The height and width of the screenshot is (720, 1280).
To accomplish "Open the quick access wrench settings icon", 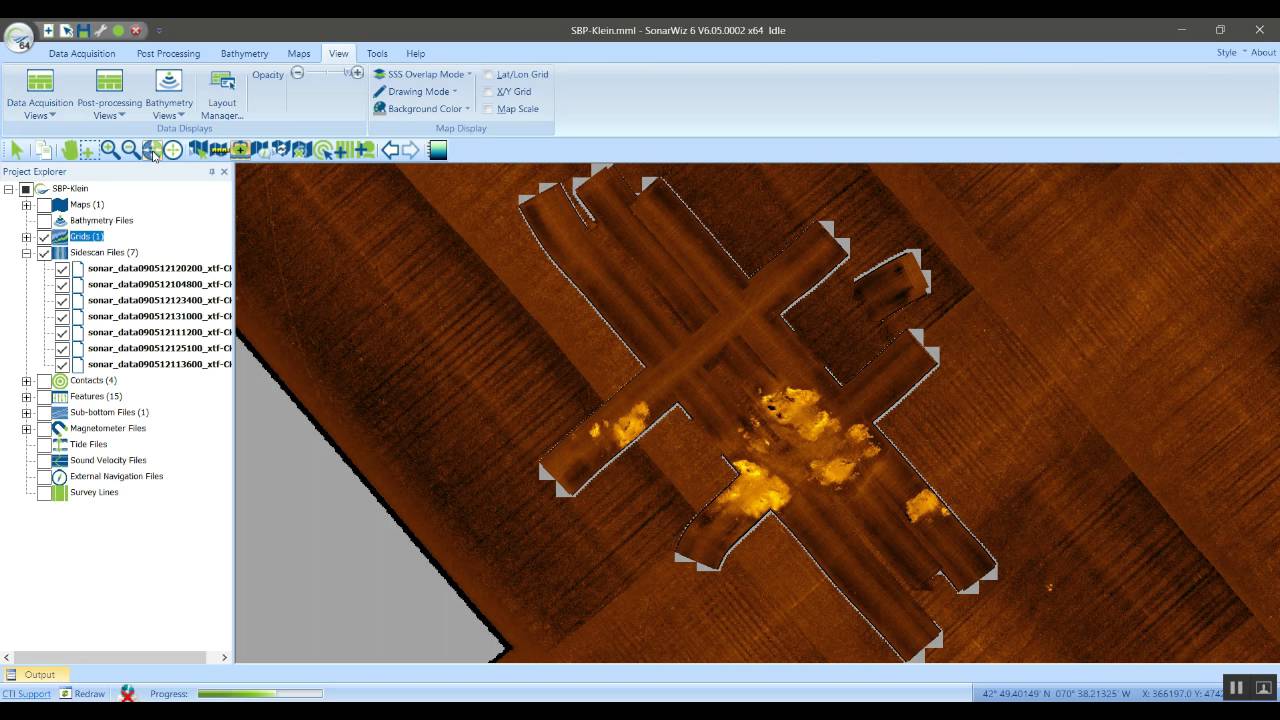I will tap(100, 30).
